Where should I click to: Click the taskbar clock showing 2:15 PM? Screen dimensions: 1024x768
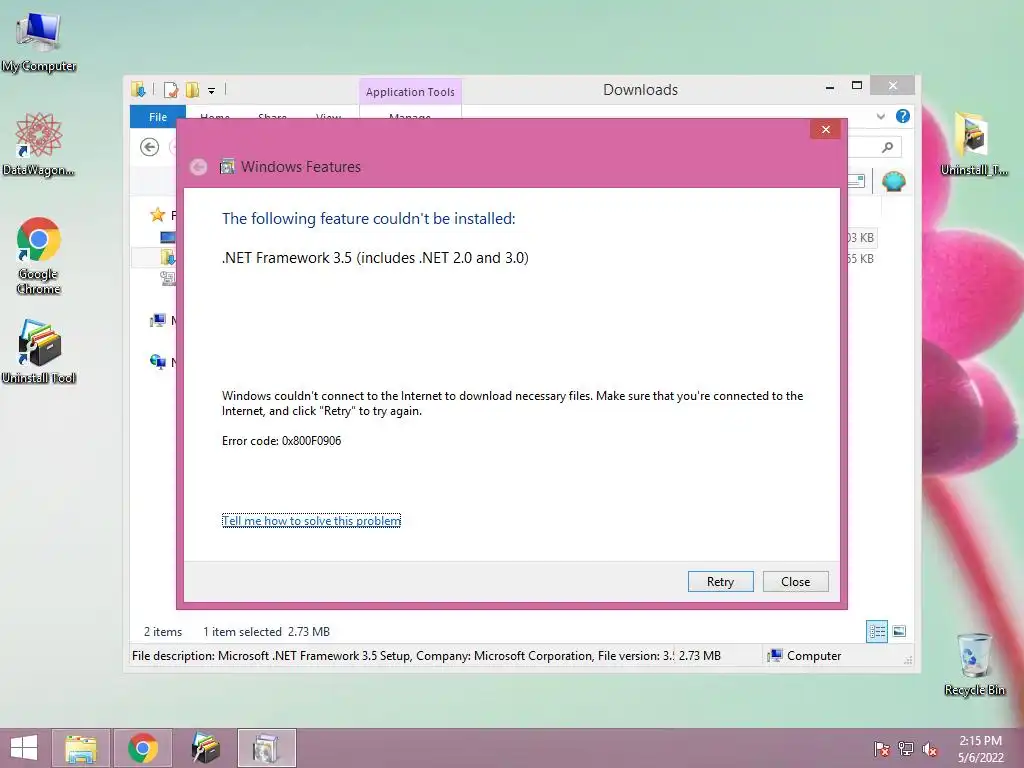[x=980, y=748]
